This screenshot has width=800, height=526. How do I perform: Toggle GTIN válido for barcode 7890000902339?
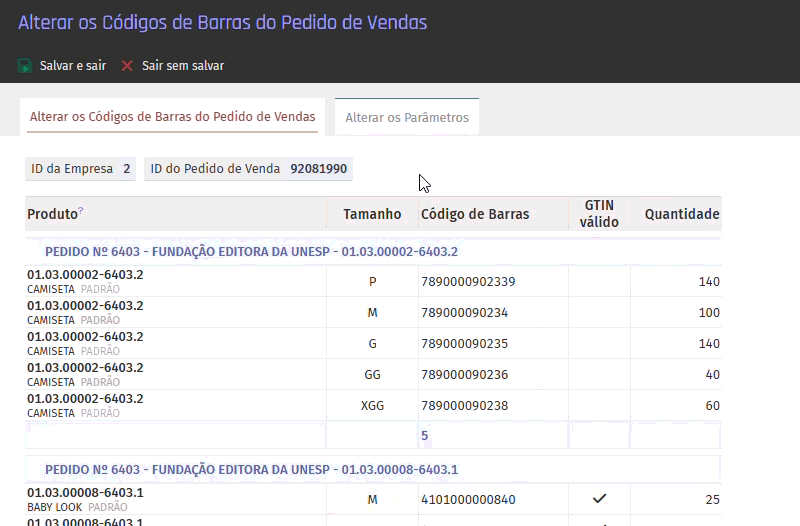pos(599,282)
